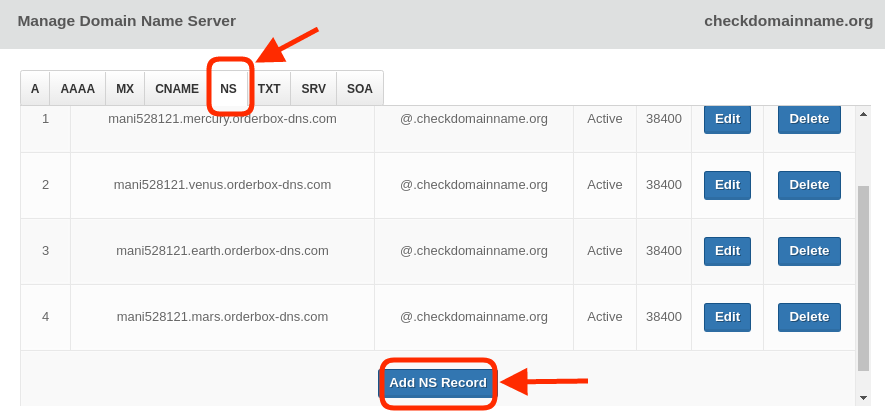Delete the mars nameserver record

pos(809,317)
